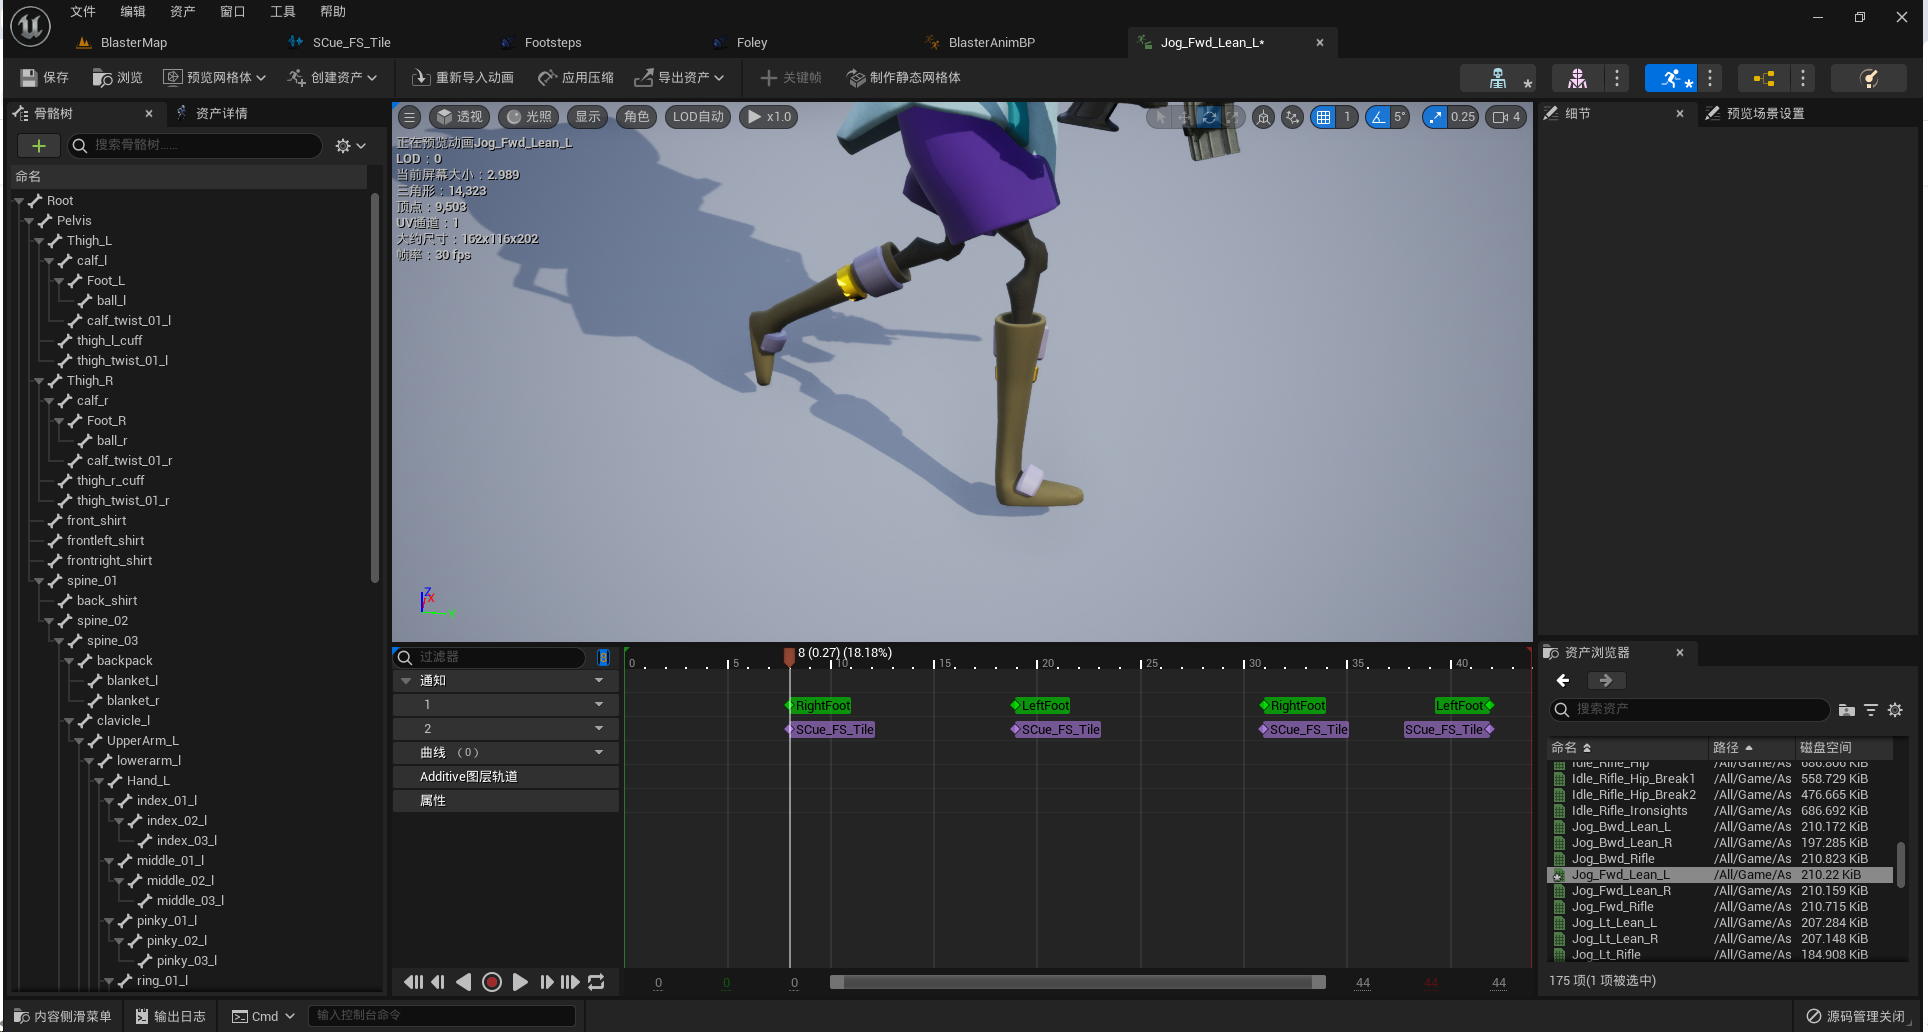Click the green add bone plus button
This screenshot has width=1928, height=1032.
[x=39, y=146]
